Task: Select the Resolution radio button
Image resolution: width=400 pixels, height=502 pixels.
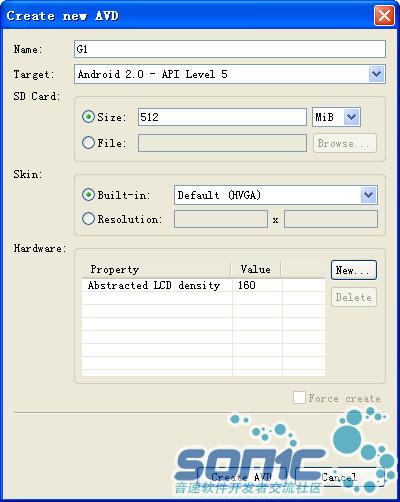Action: coord(88,219)
